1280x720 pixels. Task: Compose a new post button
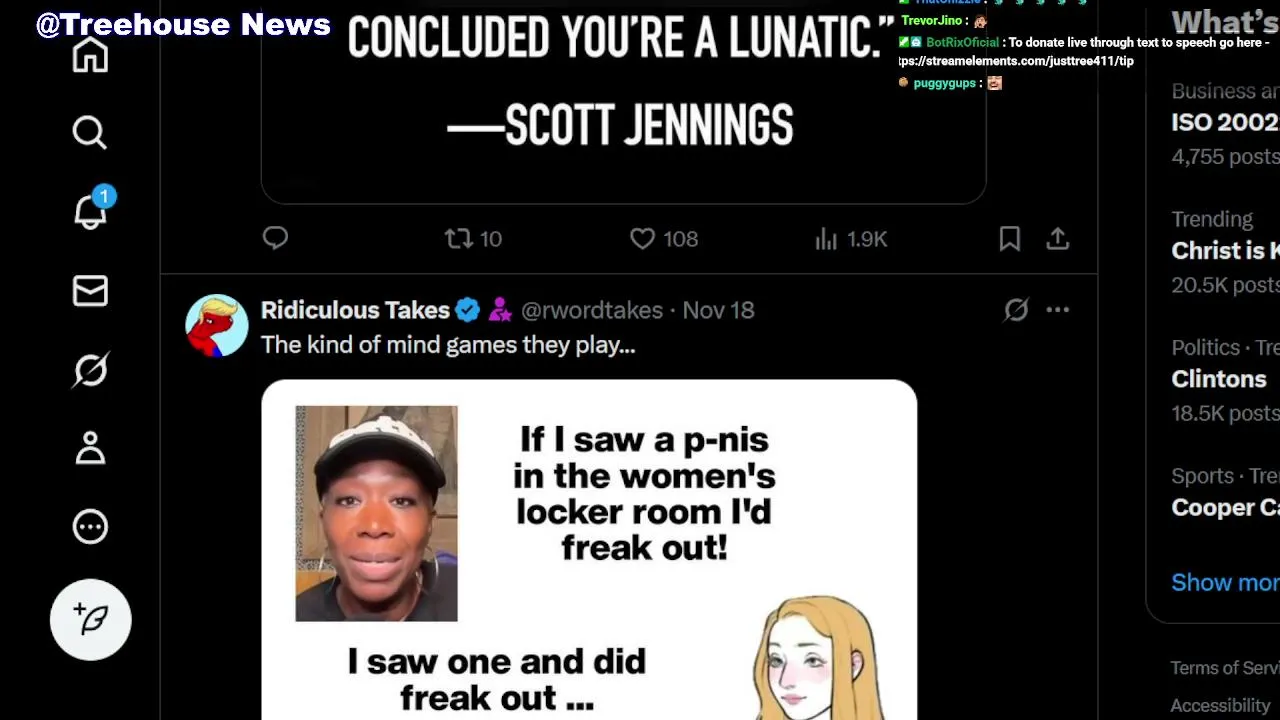[91, 620]
